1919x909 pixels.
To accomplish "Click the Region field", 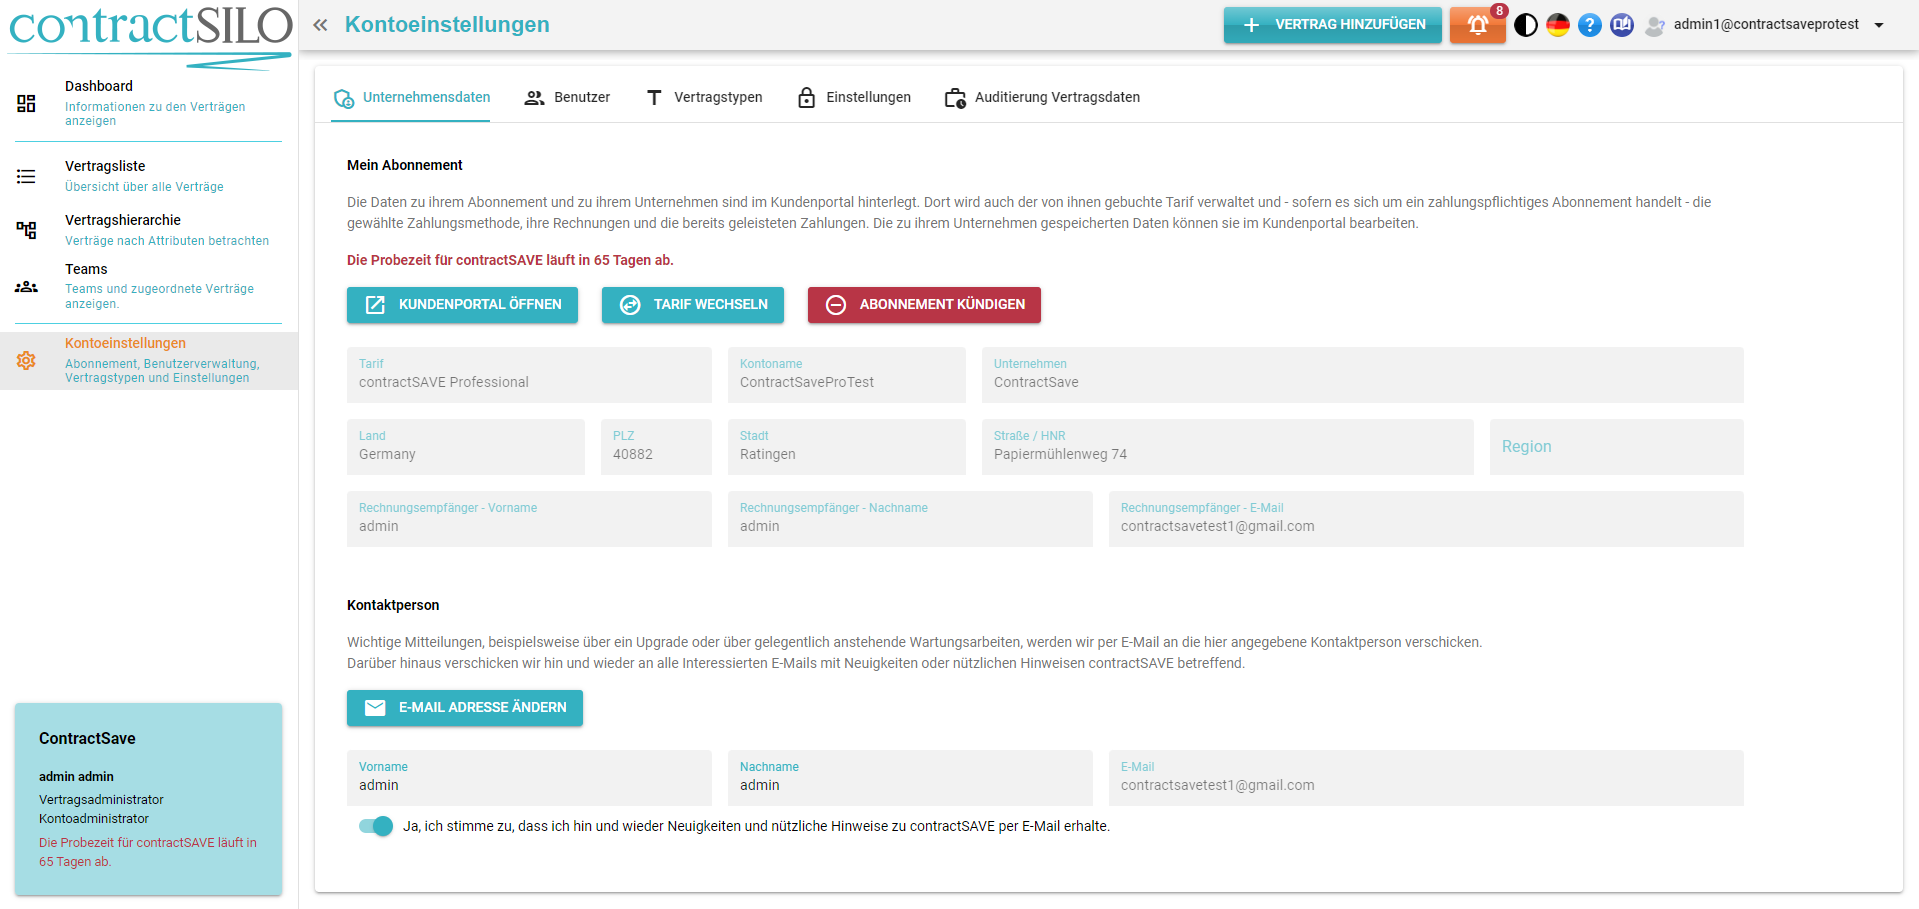I will tap(1617, 447).
